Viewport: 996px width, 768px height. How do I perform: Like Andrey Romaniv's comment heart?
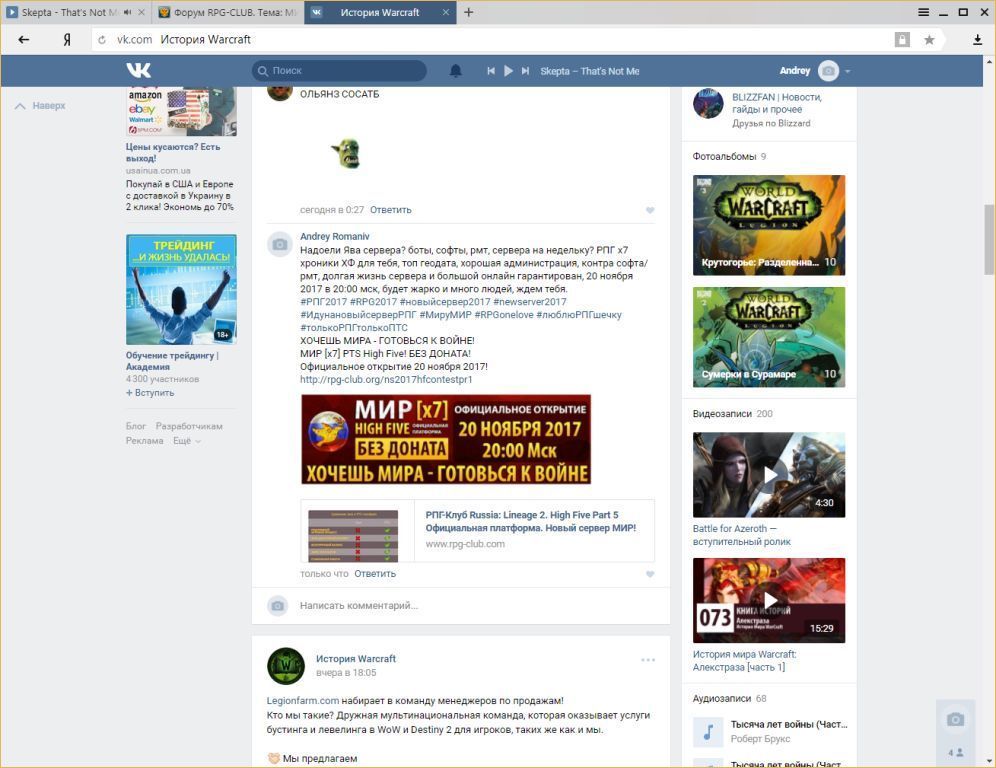(x=650, y=574)
